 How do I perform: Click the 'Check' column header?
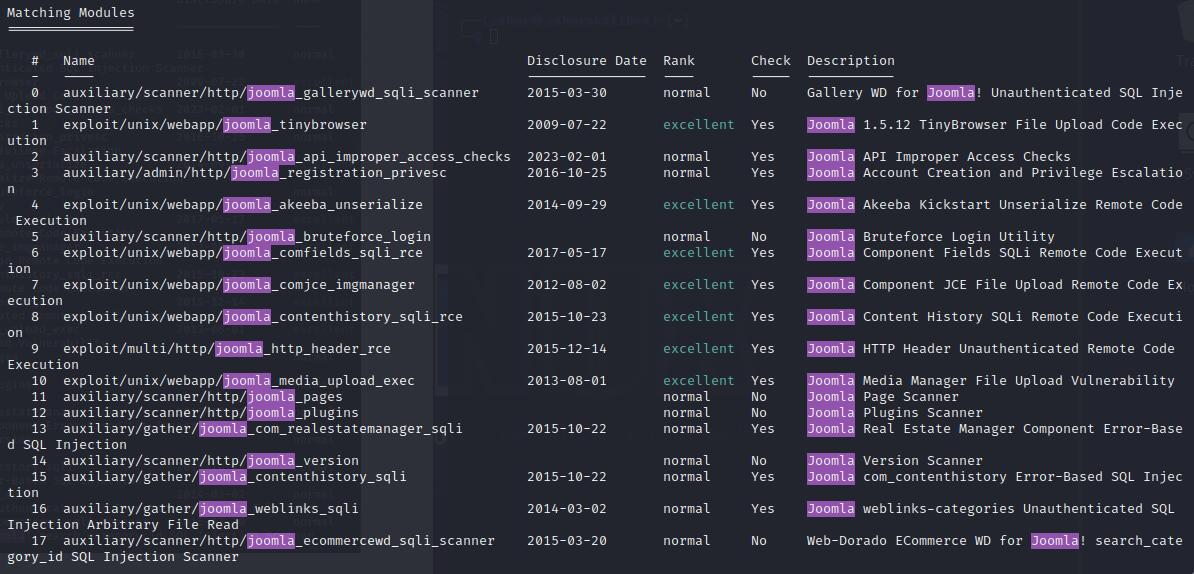[x=771, y=61]
